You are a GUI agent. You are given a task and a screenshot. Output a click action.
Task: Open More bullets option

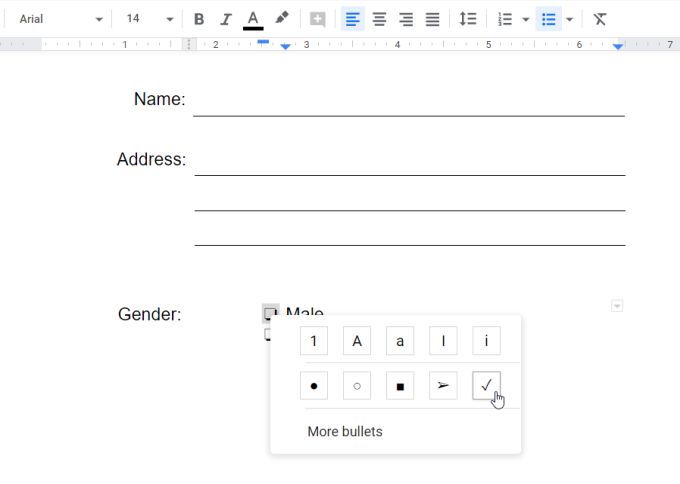coord(345,432)
